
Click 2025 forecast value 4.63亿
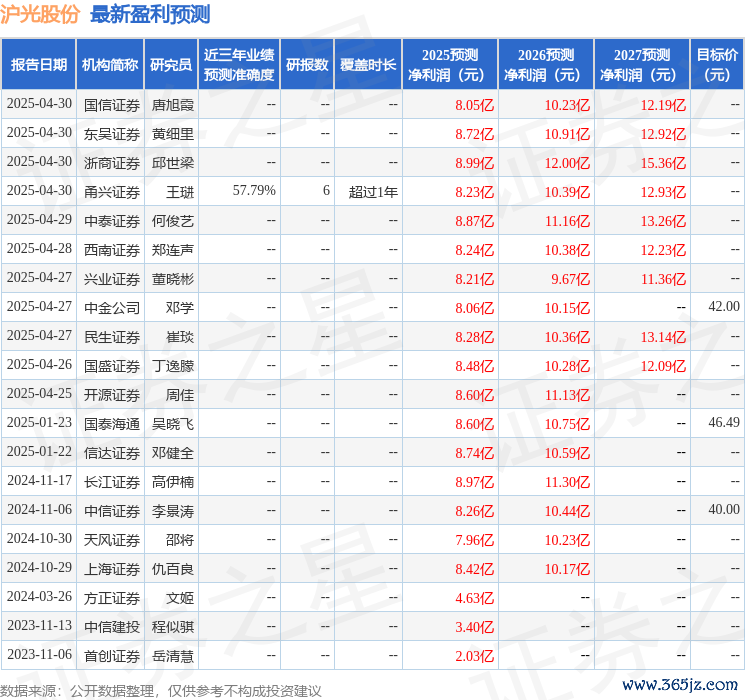[x=475, y=598]
